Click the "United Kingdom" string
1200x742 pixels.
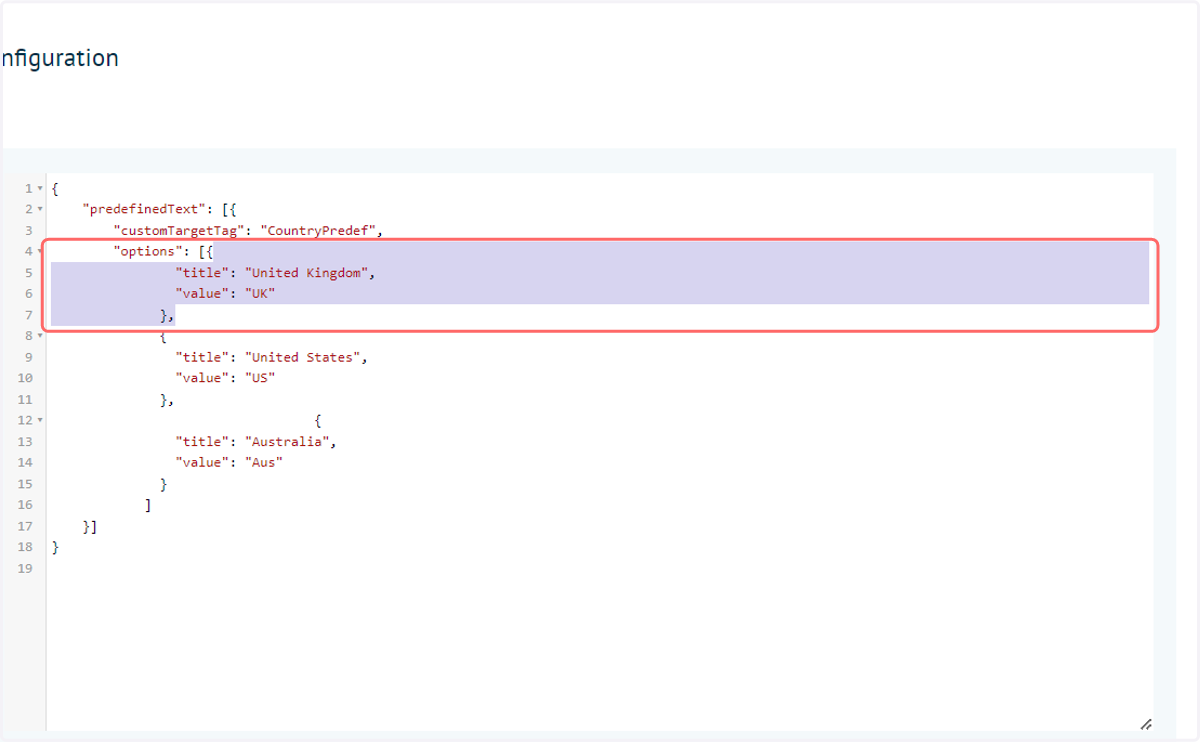306,273
